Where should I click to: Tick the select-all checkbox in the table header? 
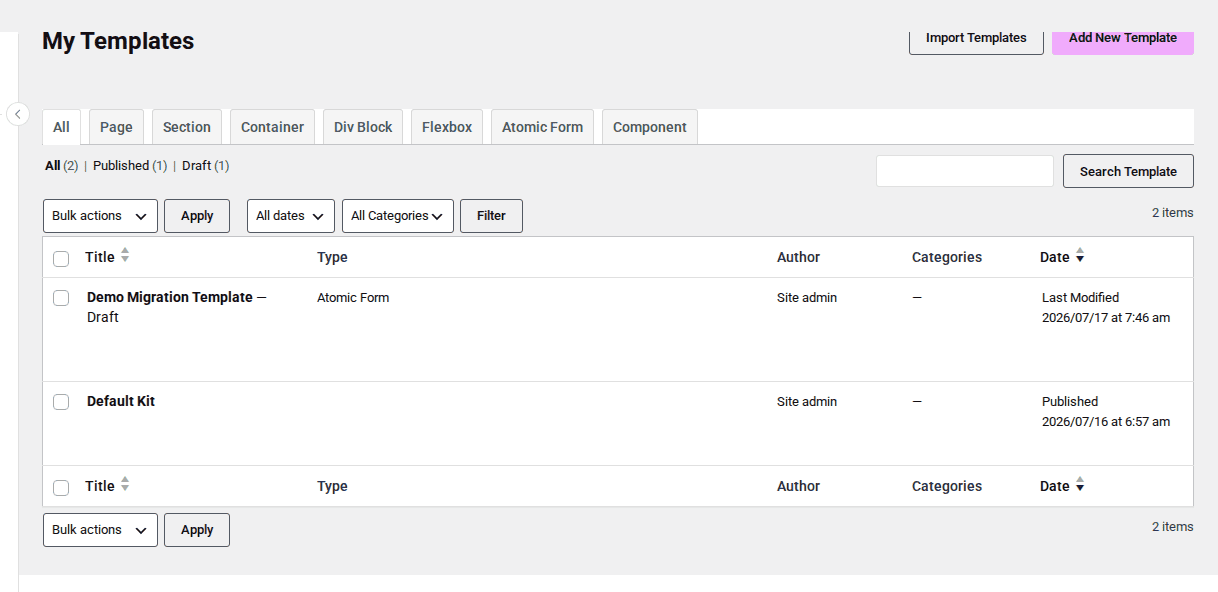click(x=61, y=259)
